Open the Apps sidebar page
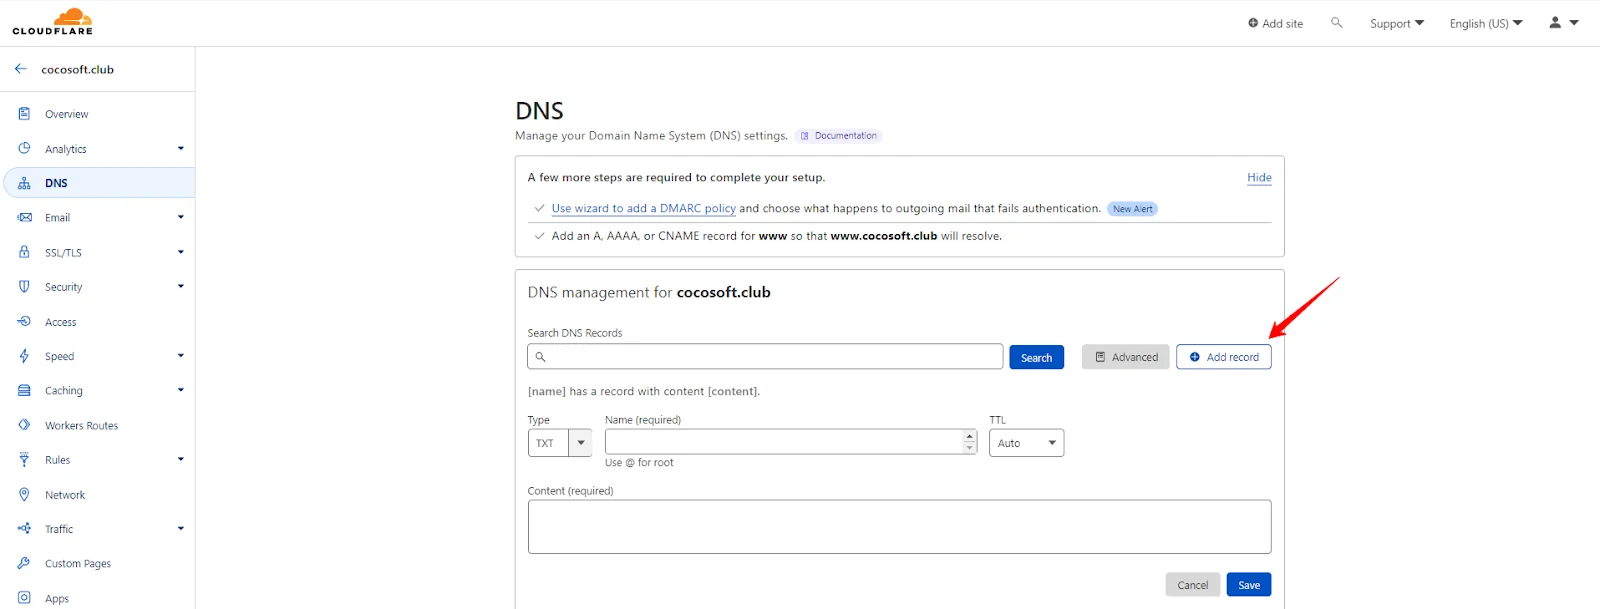This screenshot has height=609, width=1600. click(57, 599)
